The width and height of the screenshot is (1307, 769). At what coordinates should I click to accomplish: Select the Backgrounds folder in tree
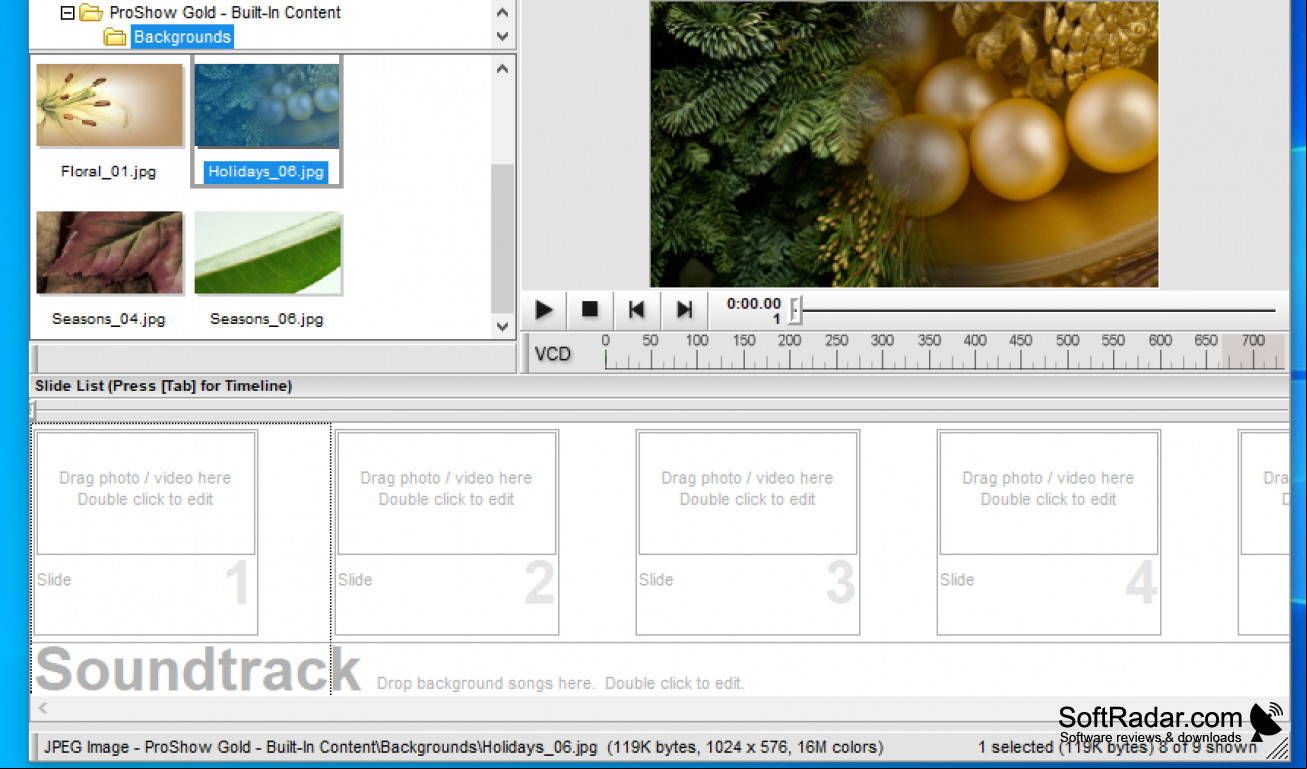(x=182, y=37)
